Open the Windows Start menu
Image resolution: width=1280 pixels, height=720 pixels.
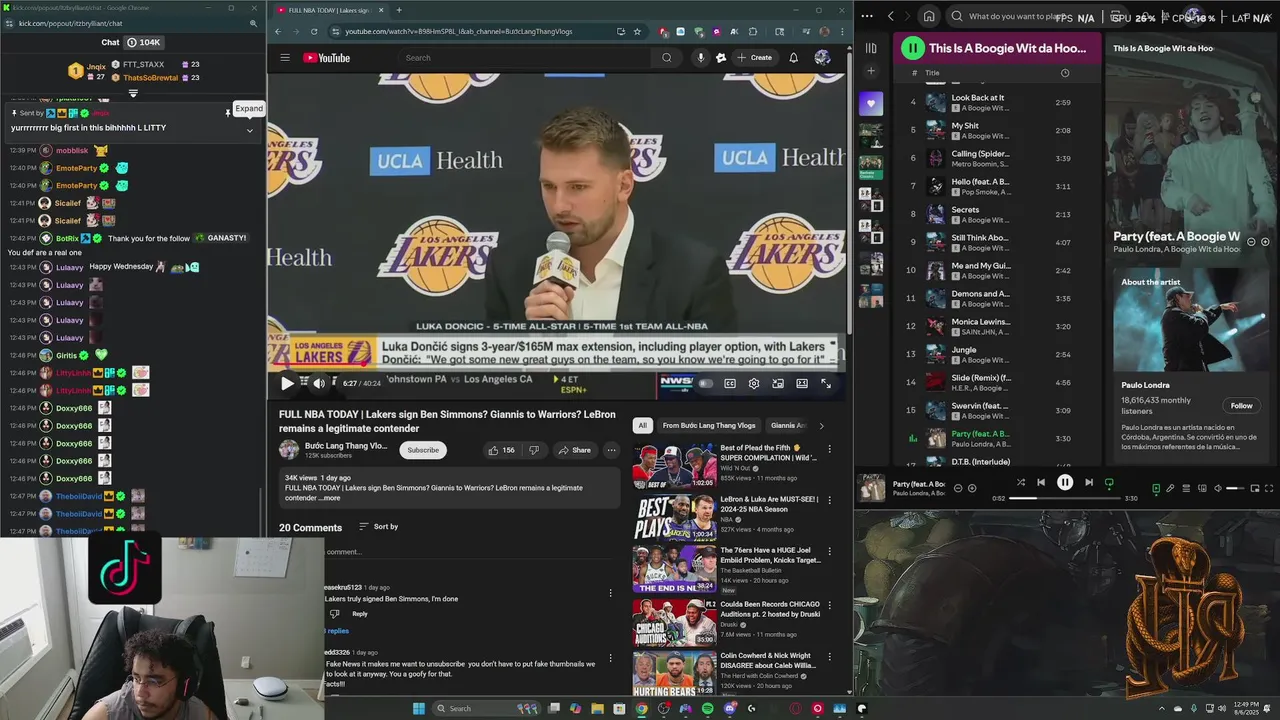[x=419, y=708]
